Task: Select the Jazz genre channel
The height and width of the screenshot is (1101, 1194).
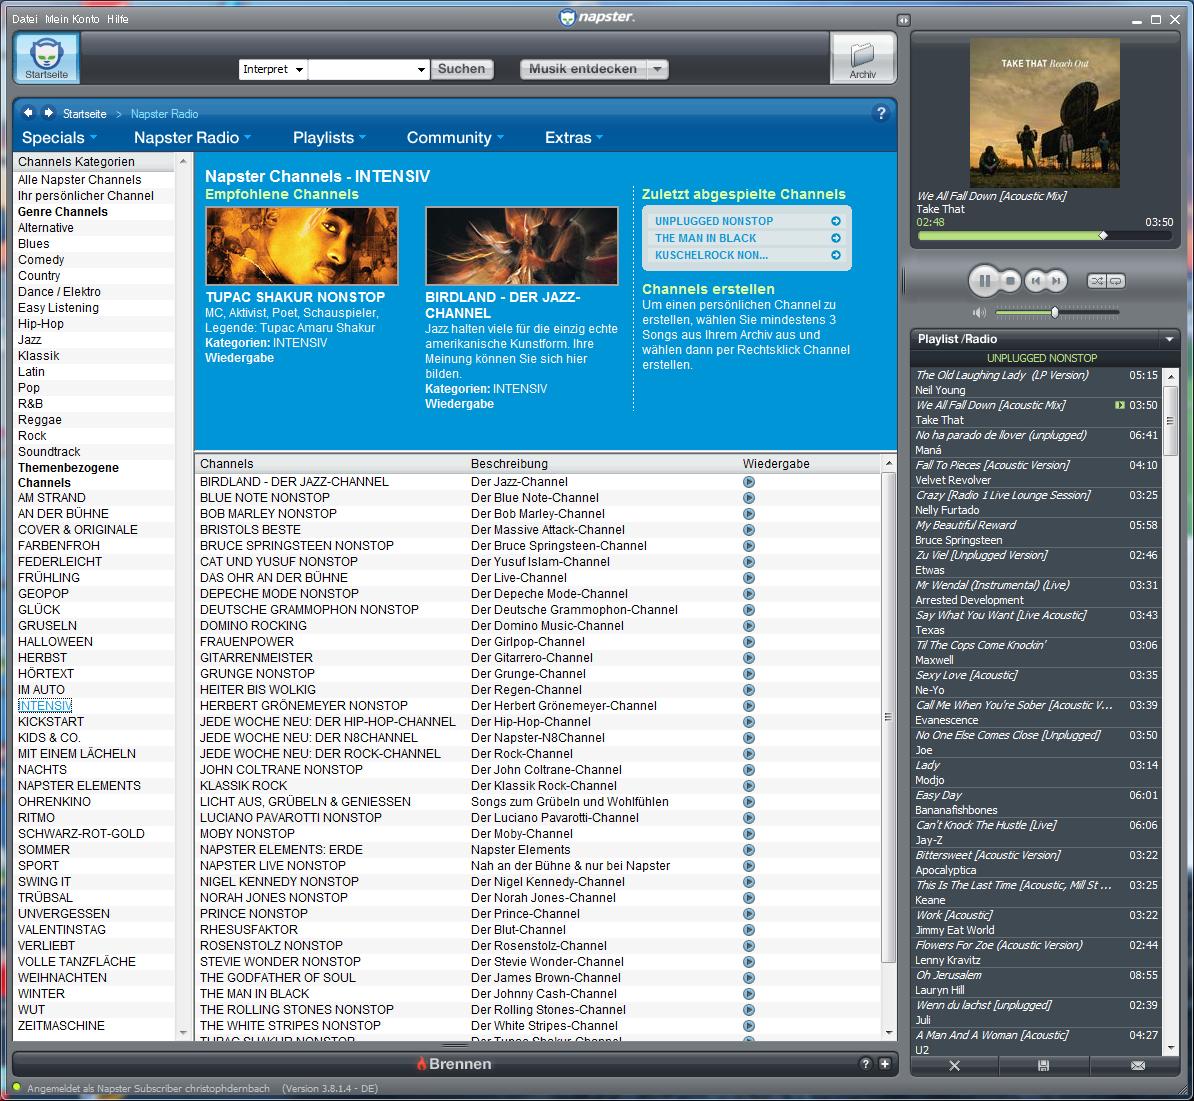Action: tap(30, 340)
